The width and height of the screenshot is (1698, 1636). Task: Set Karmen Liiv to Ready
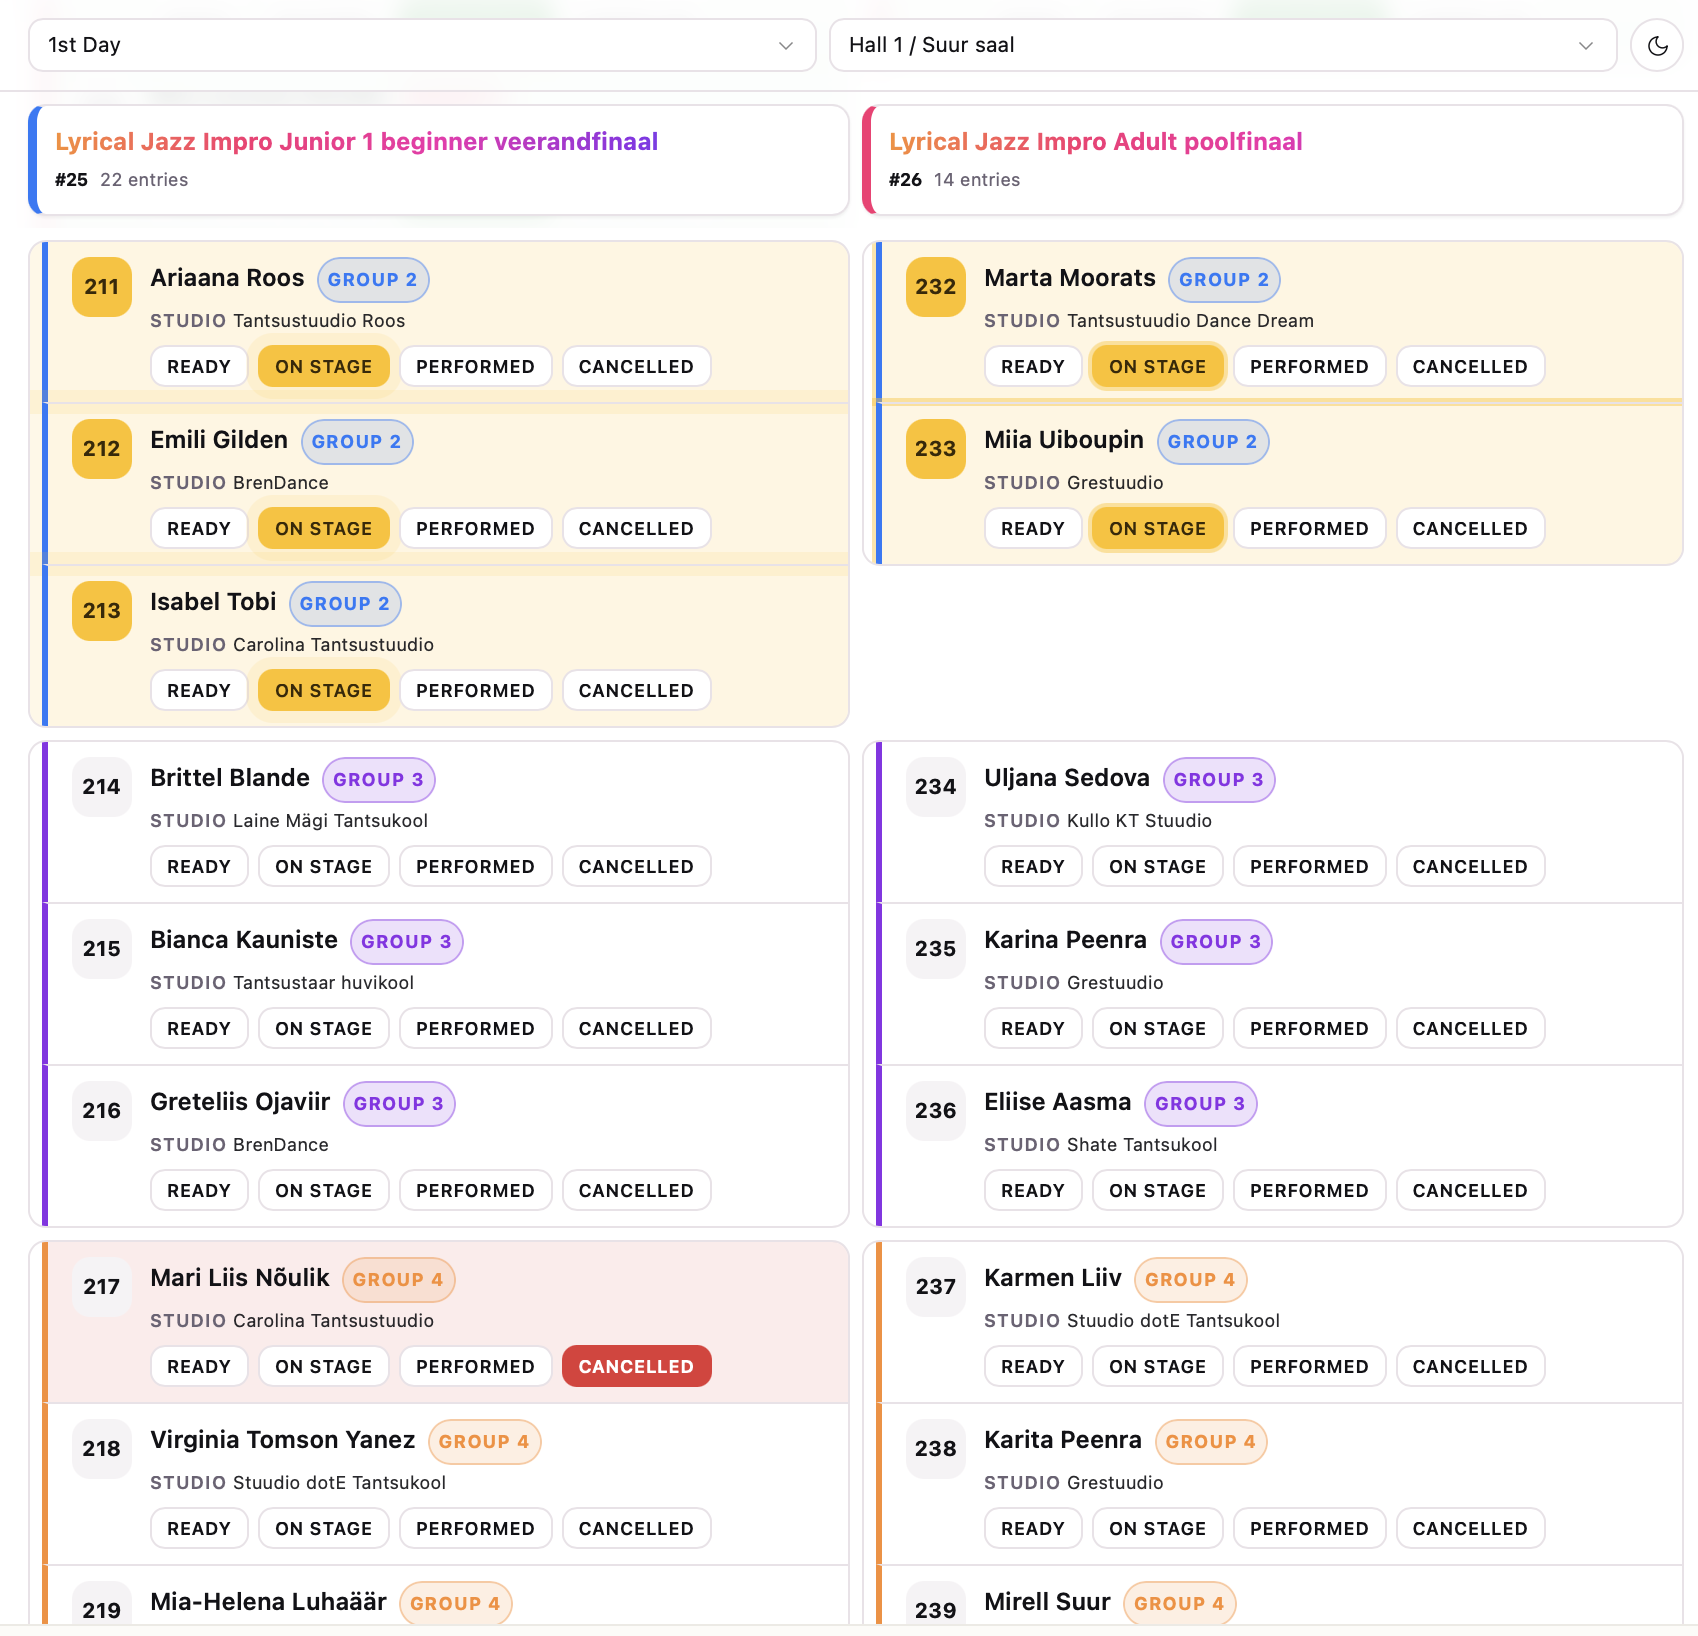coord(1033,1367)
